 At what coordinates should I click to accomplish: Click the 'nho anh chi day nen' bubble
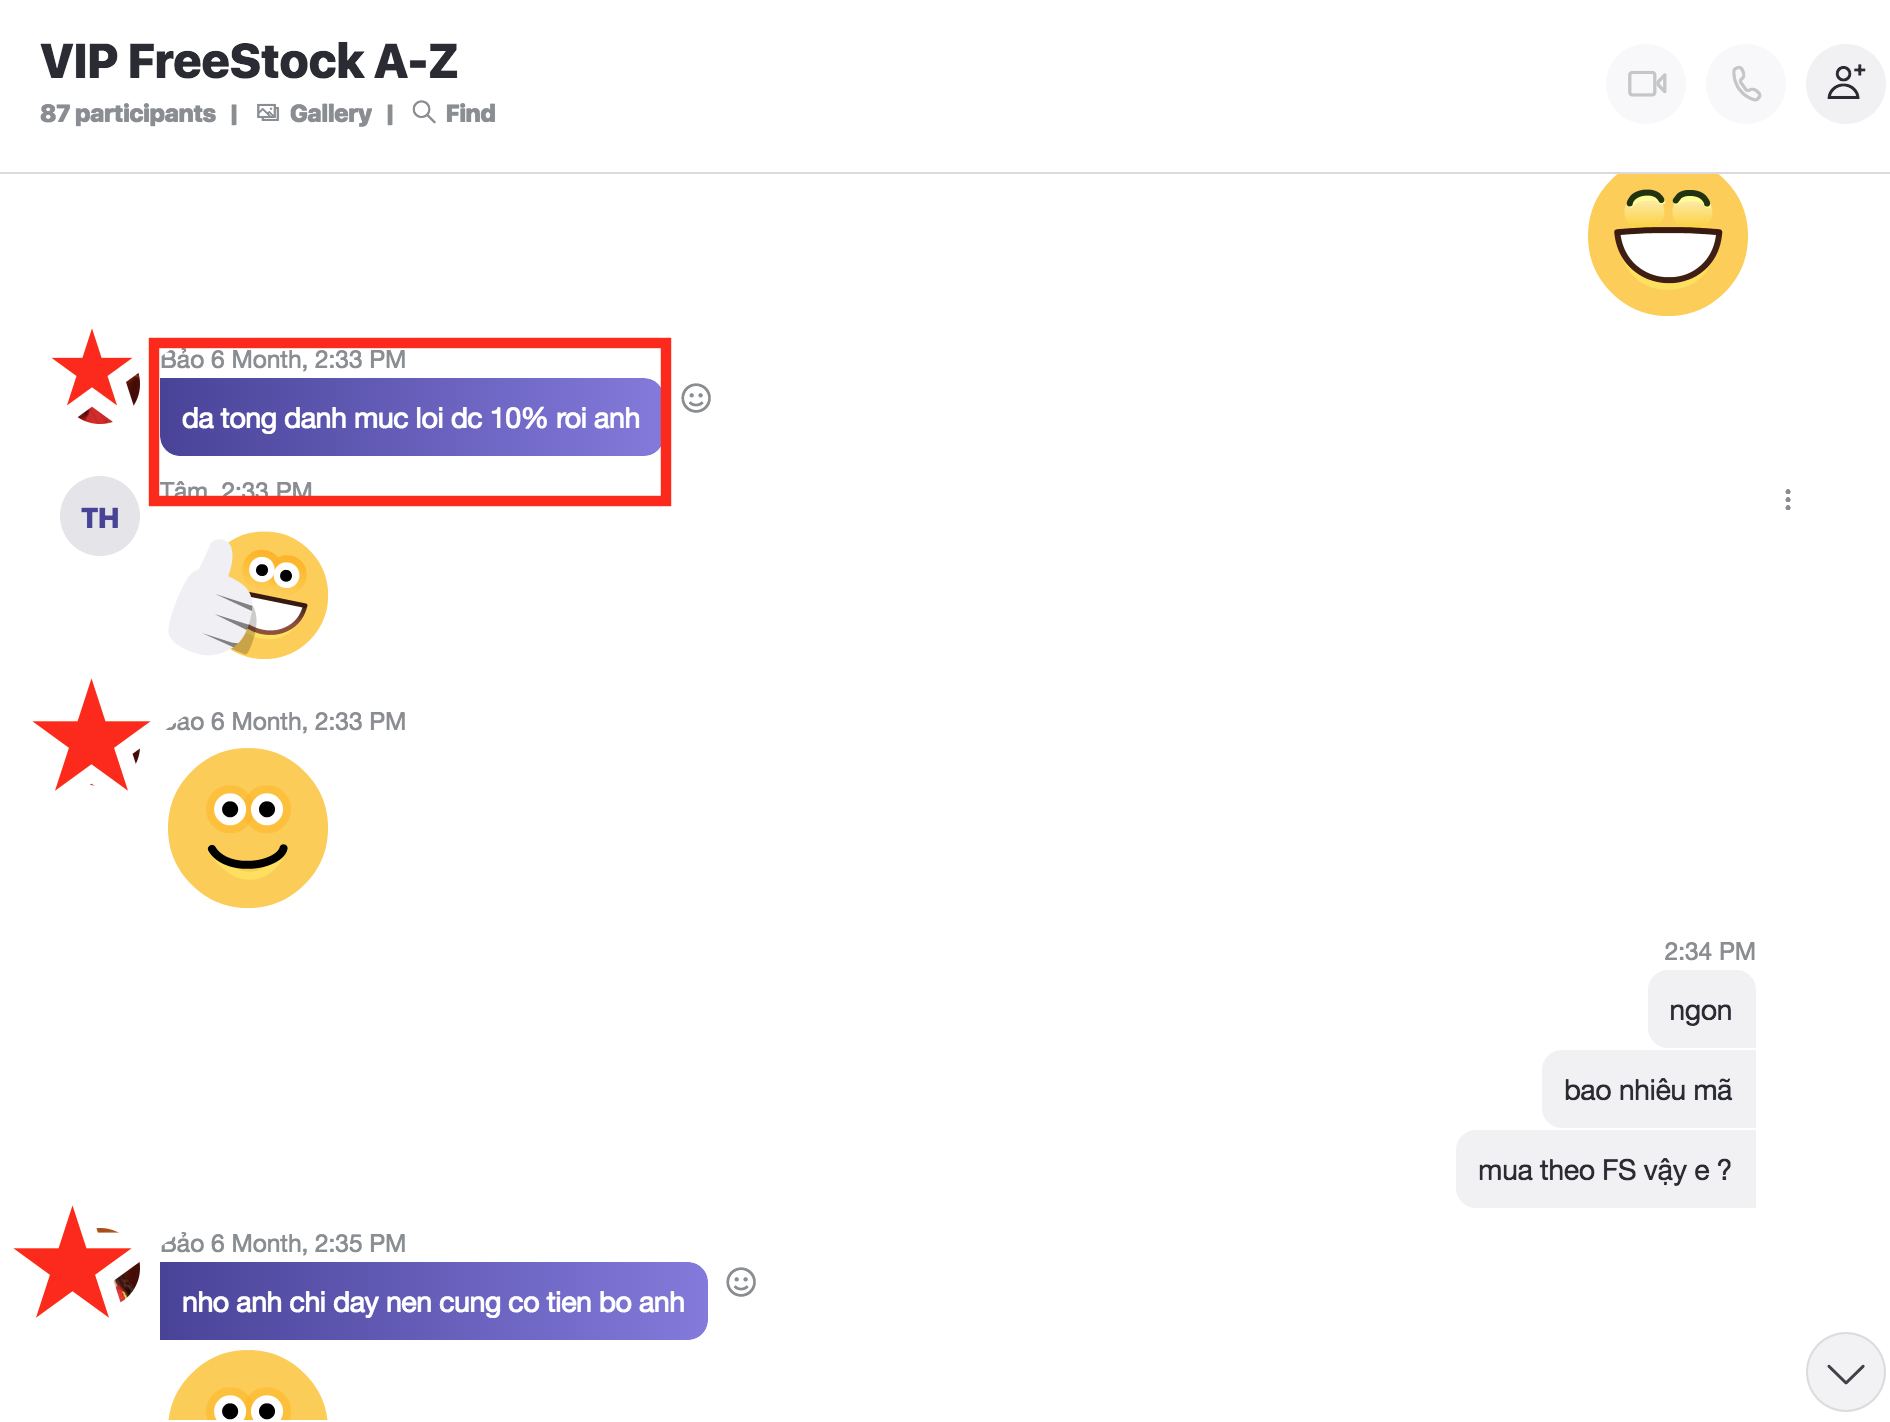(433, 1302)
